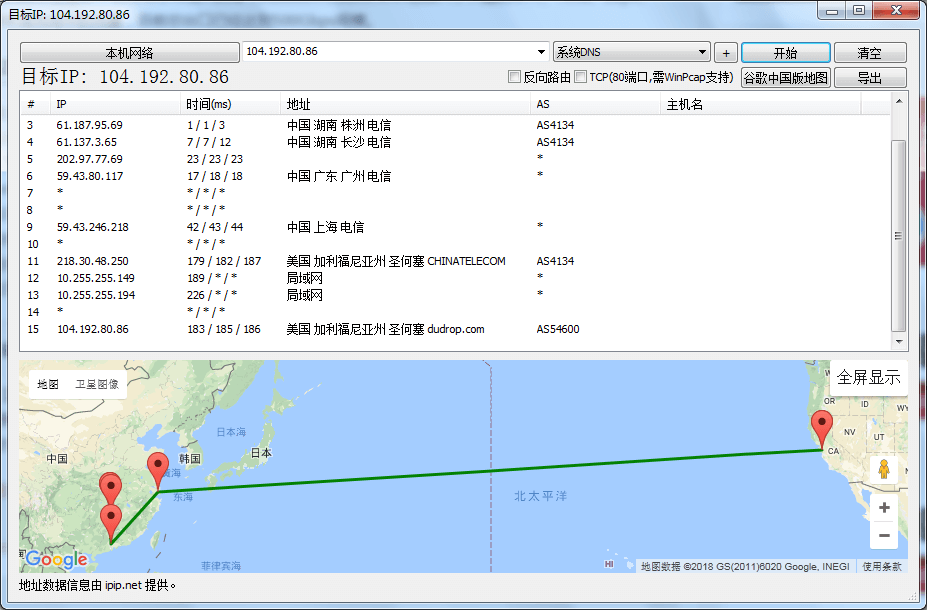Zoom out the map with minus button

point(883,537)
